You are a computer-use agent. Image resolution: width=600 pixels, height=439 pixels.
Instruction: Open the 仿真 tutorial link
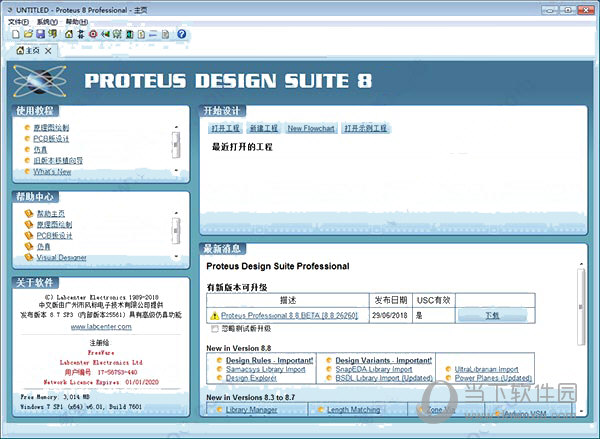(41, 150)
